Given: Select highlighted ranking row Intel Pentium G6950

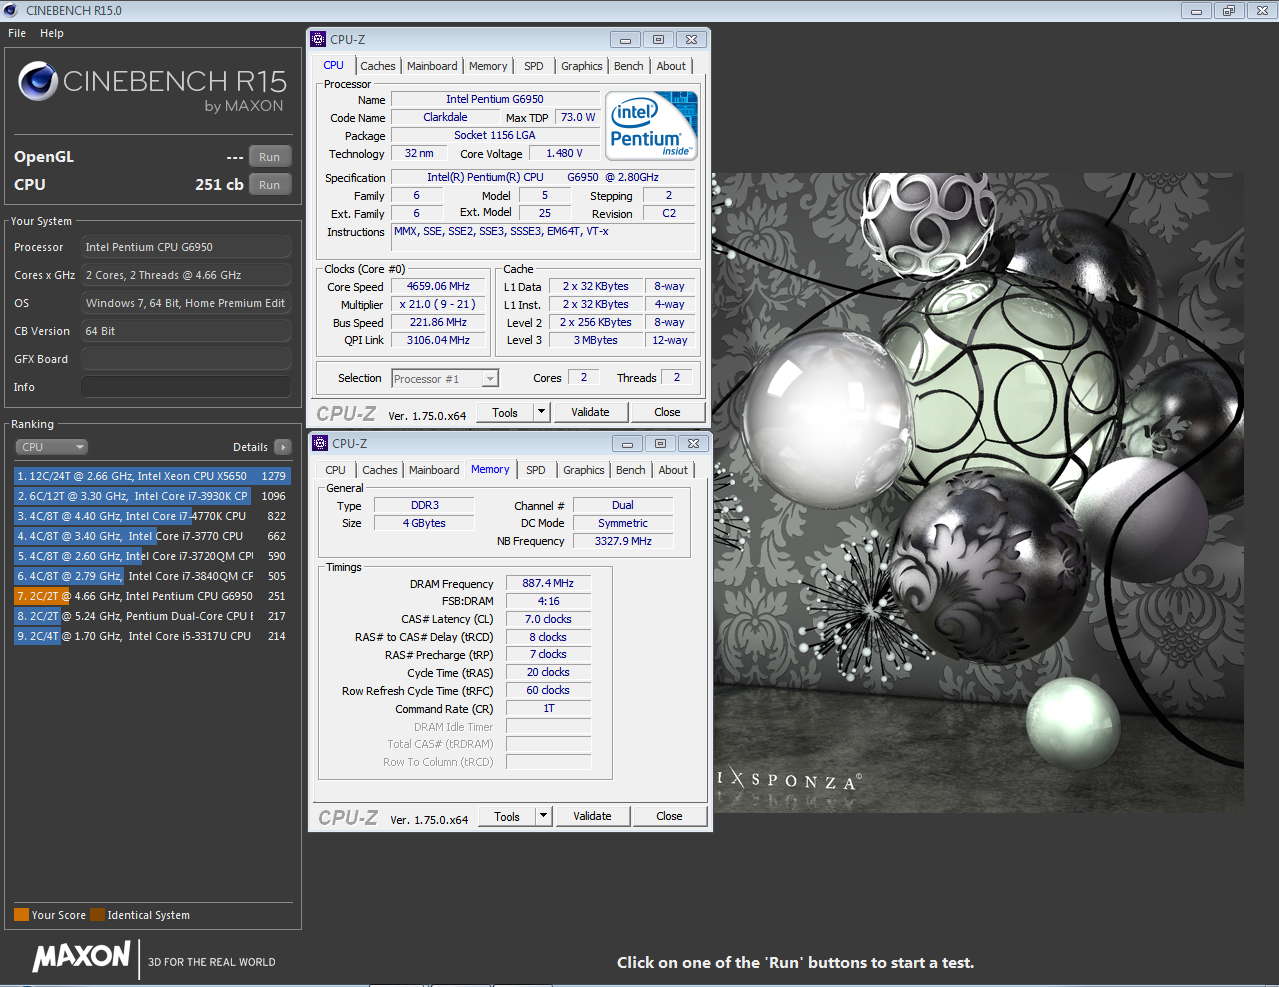Looking at the screenshot, I should click(151, 596).
